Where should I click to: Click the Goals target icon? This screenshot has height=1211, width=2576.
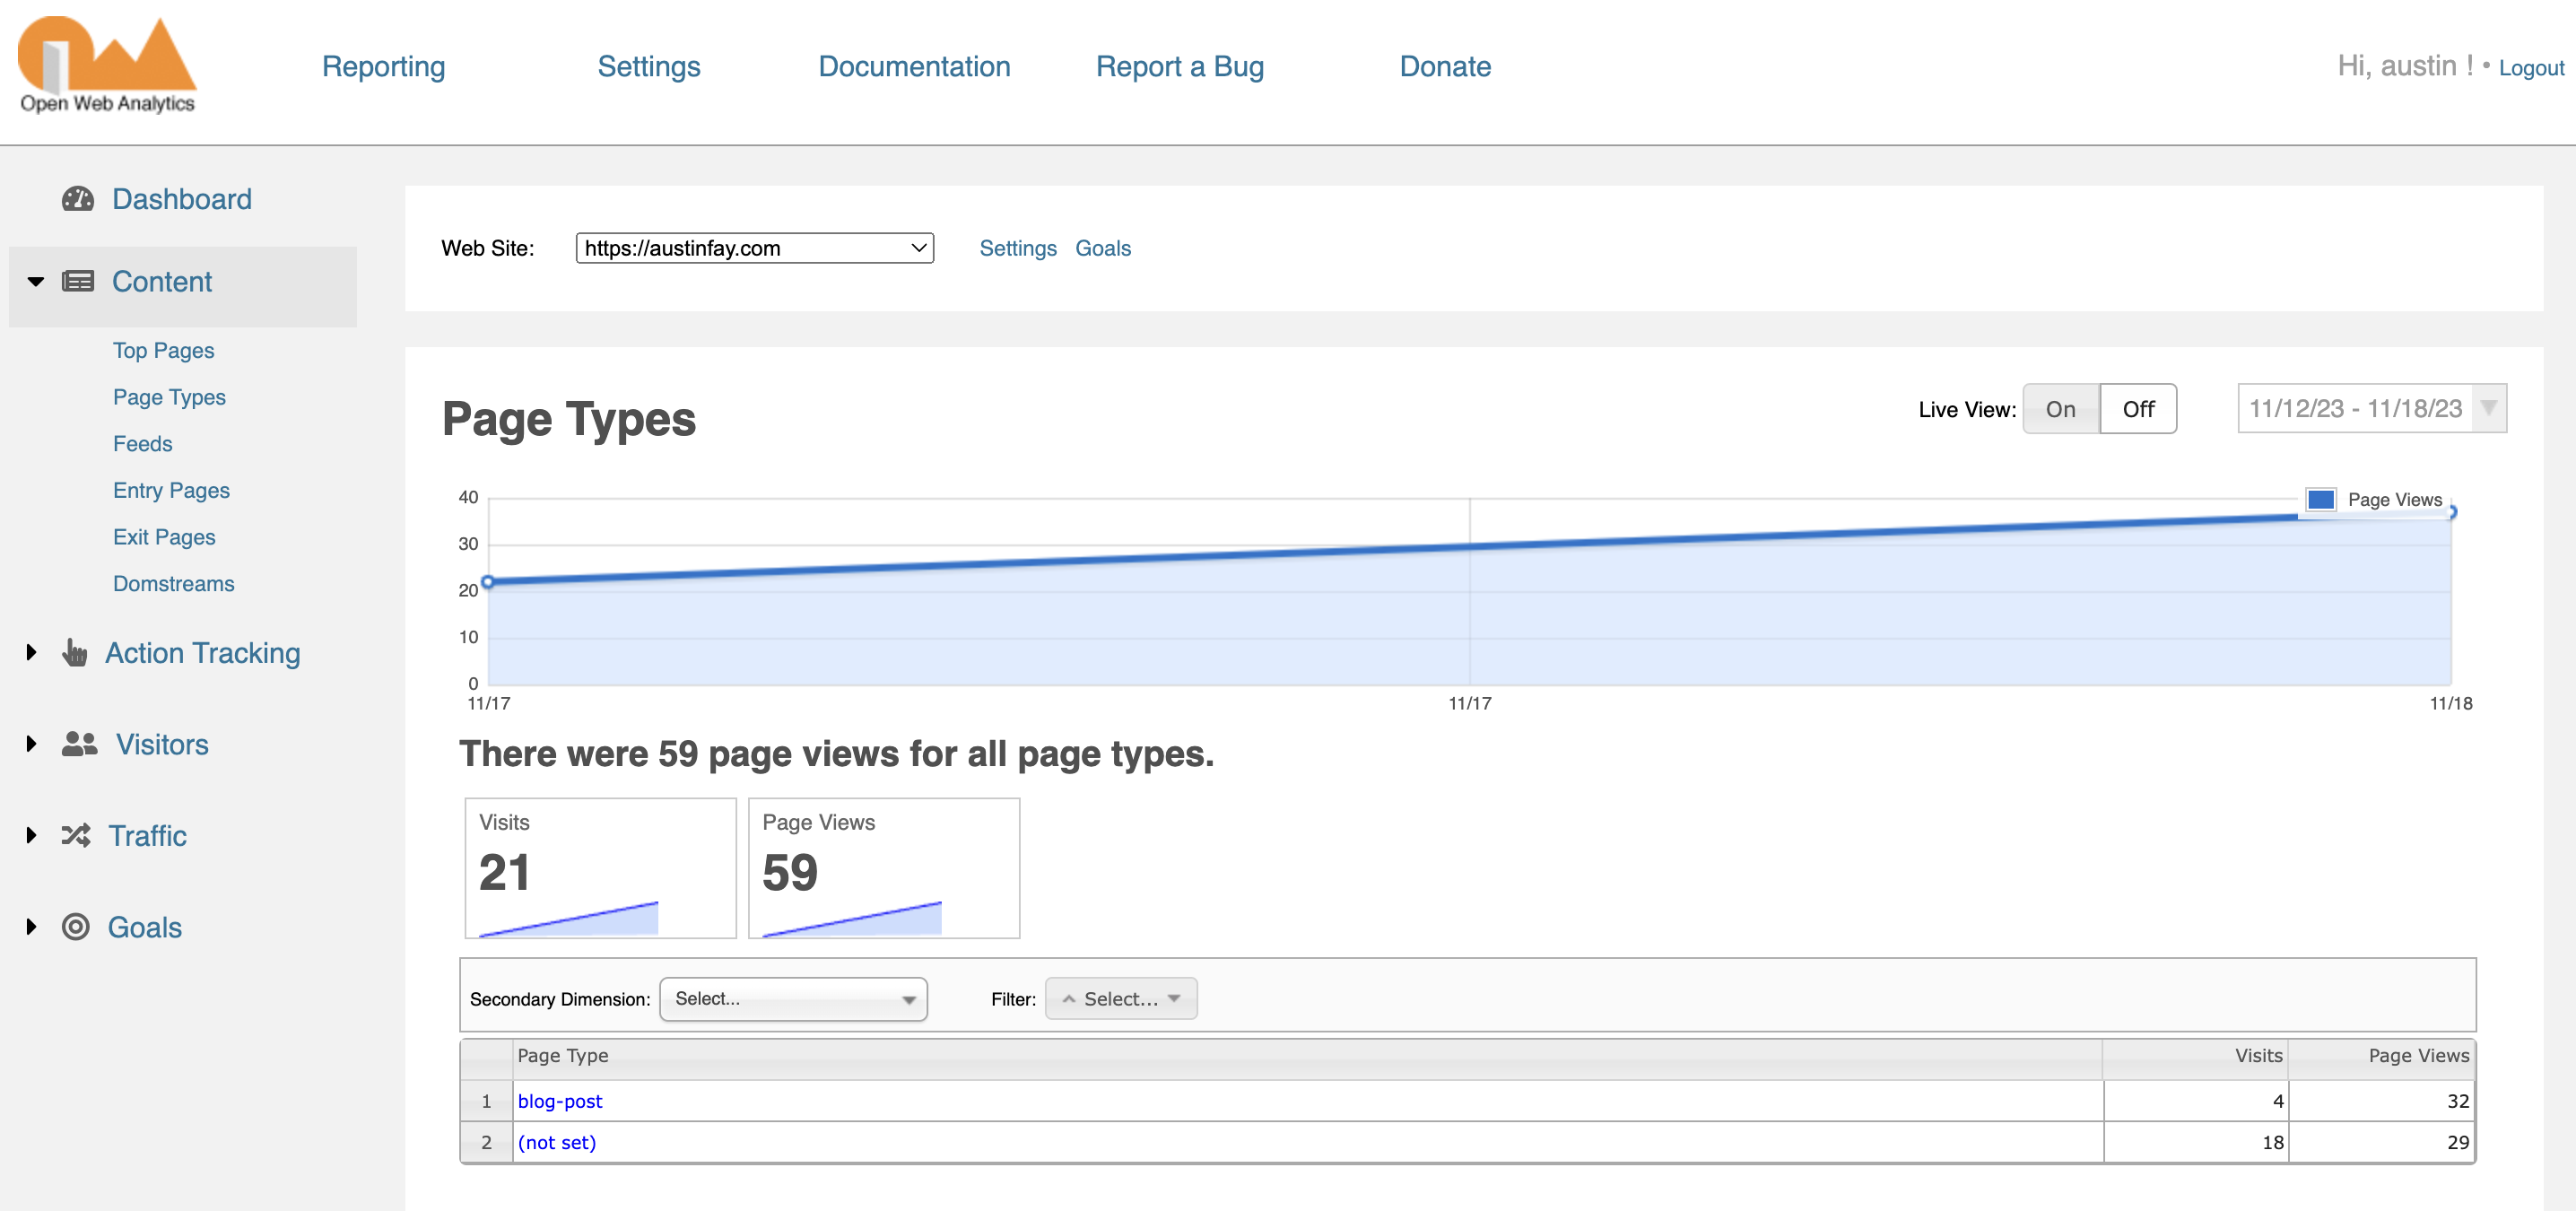point(76,927)
